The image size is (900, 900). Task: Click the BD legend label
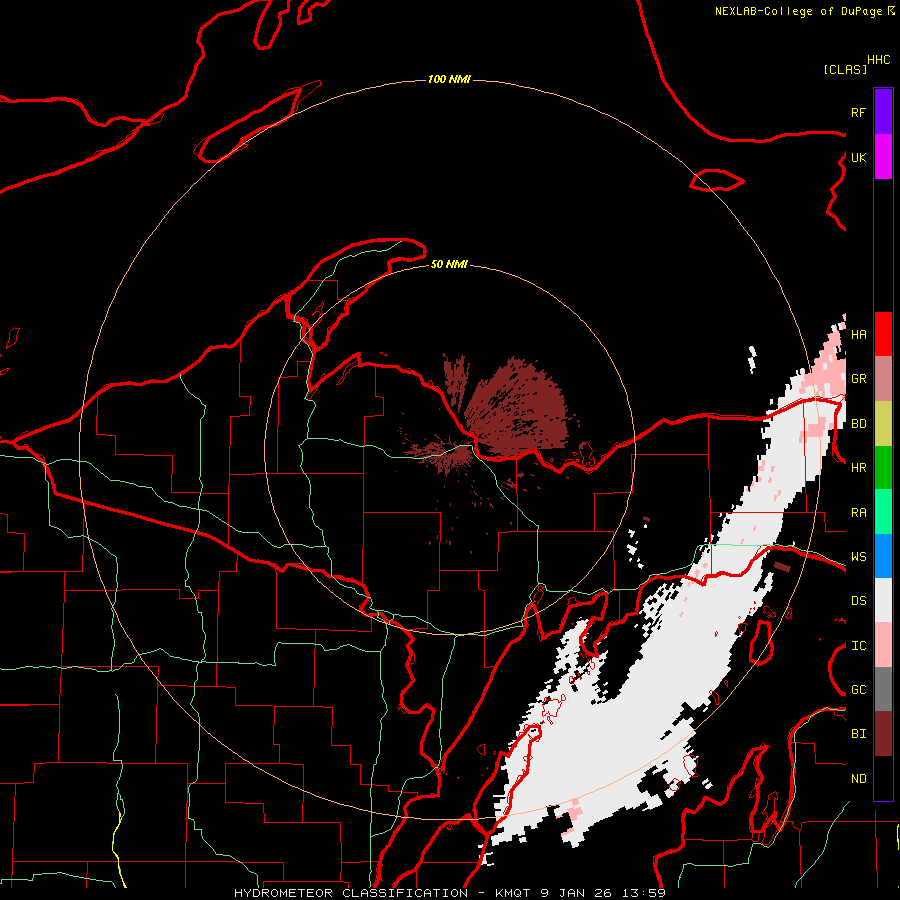[x=858, y=424]
